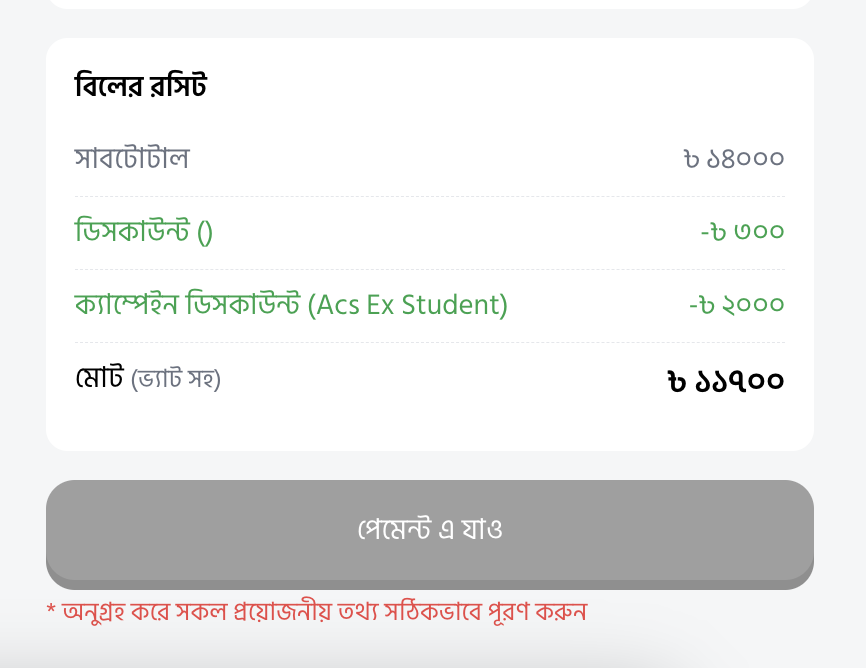Click the red required-information warning message
The height and width of the screenshot is (668, 866).
316,612
